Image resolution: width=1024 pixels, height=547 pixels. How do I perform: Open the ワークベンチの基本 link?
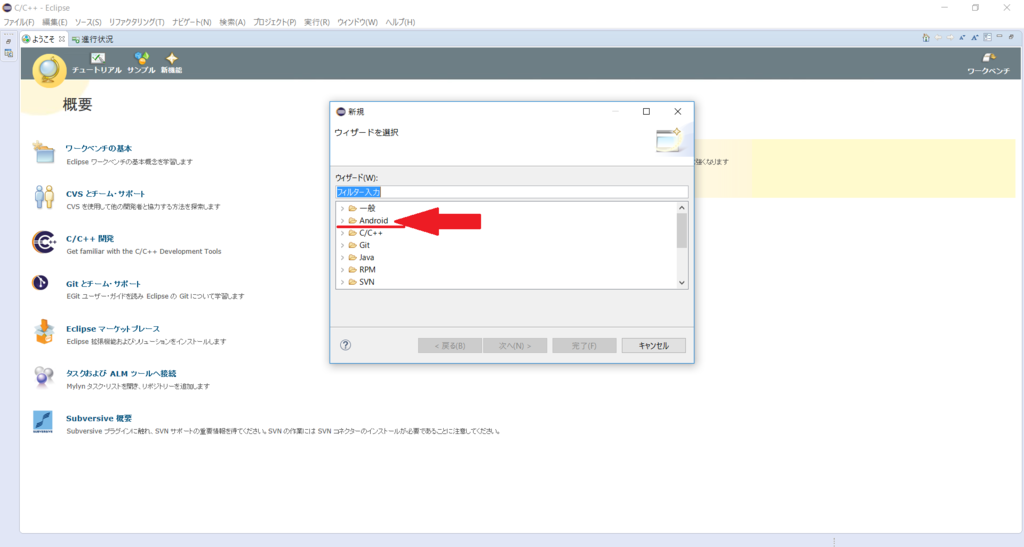98,148
